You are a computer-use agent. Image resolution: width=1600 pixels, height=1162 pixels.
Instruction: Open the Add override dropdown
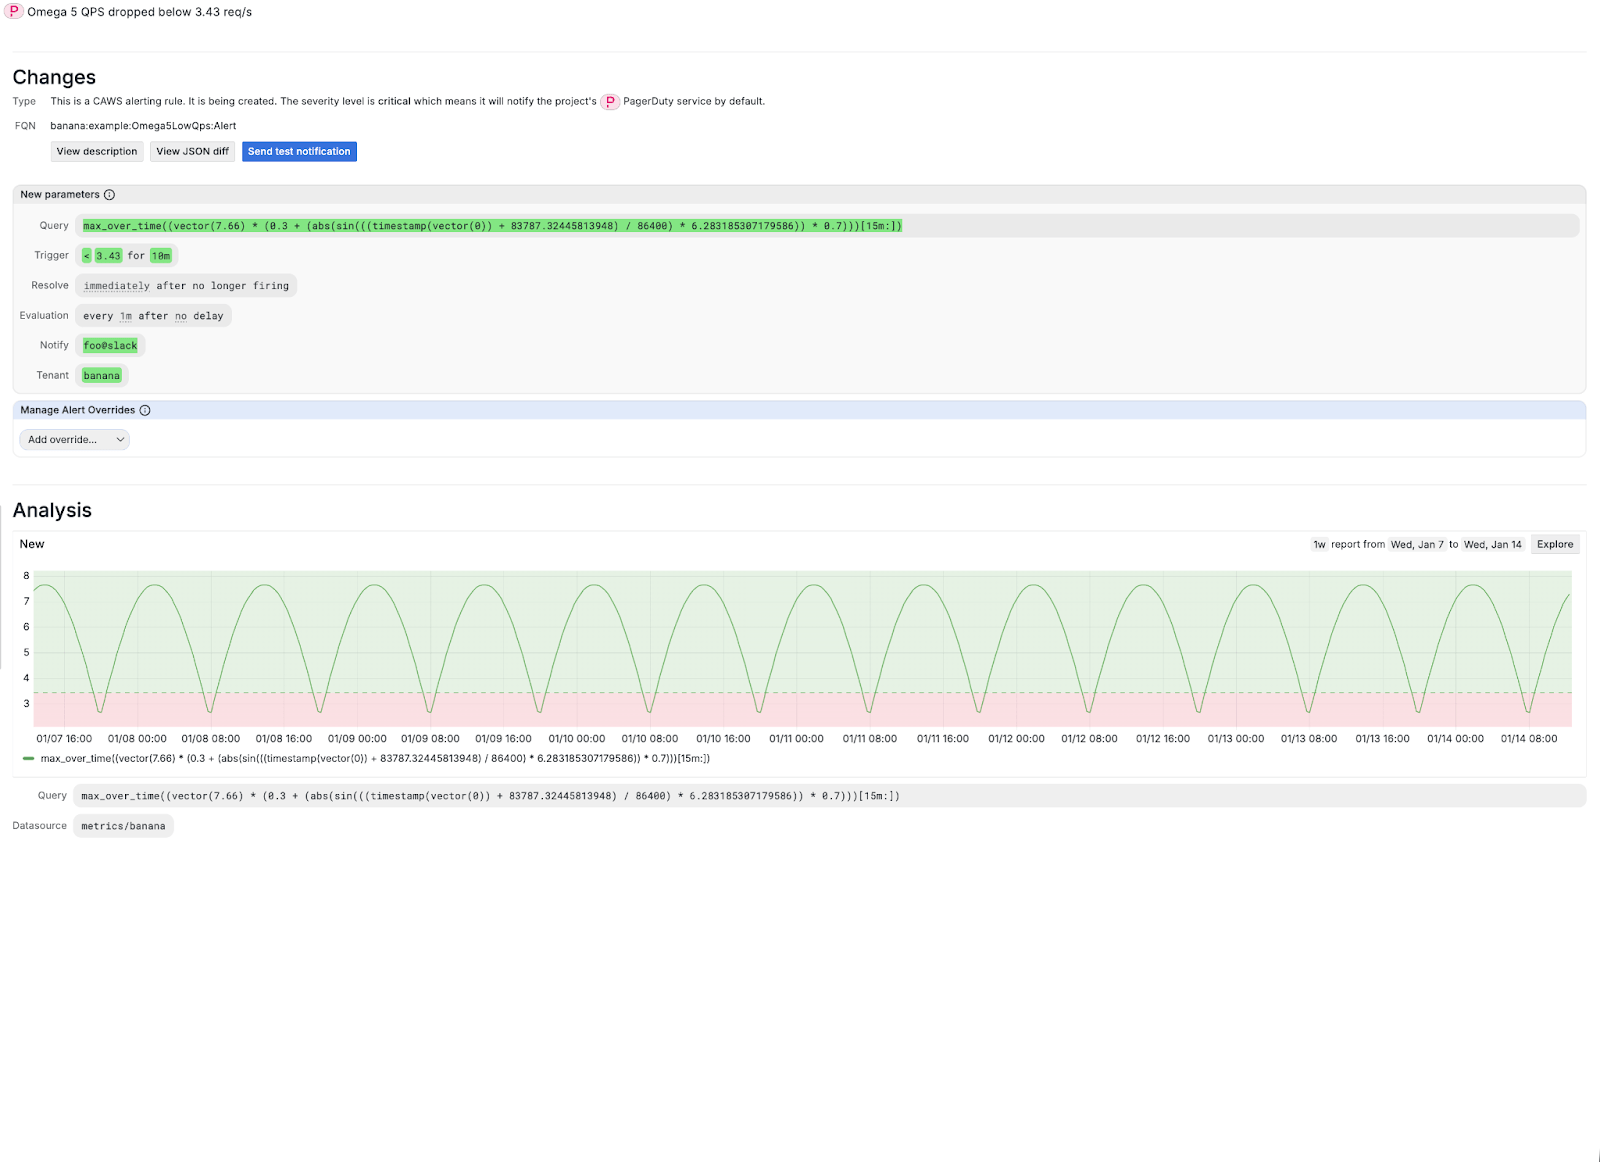[x=75, y=440]
